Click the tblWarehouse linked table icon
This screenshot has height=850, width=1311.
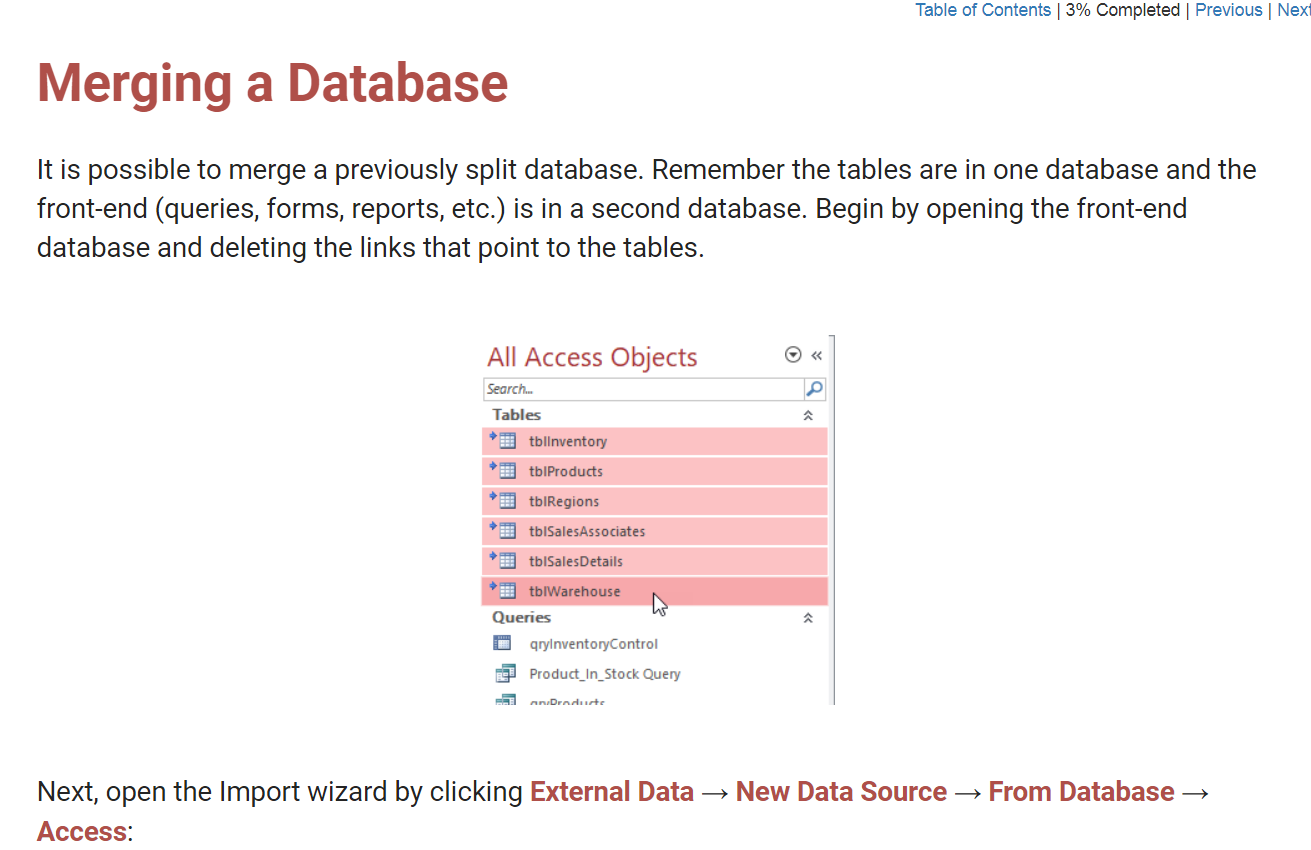(x=503, y=590)
